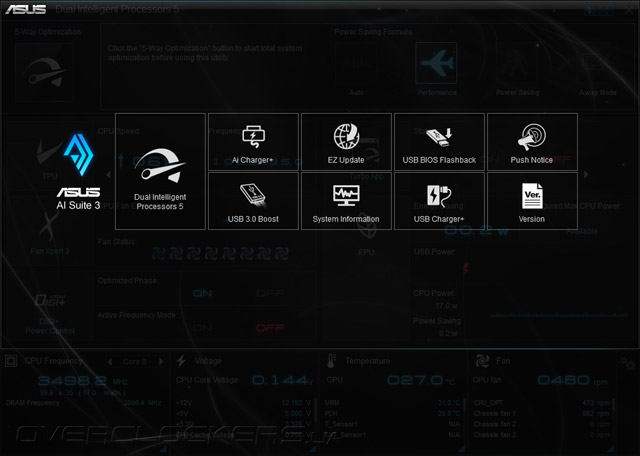Go to next menu page arrow
Screen dimensions: 640x456
coord(586,174)
